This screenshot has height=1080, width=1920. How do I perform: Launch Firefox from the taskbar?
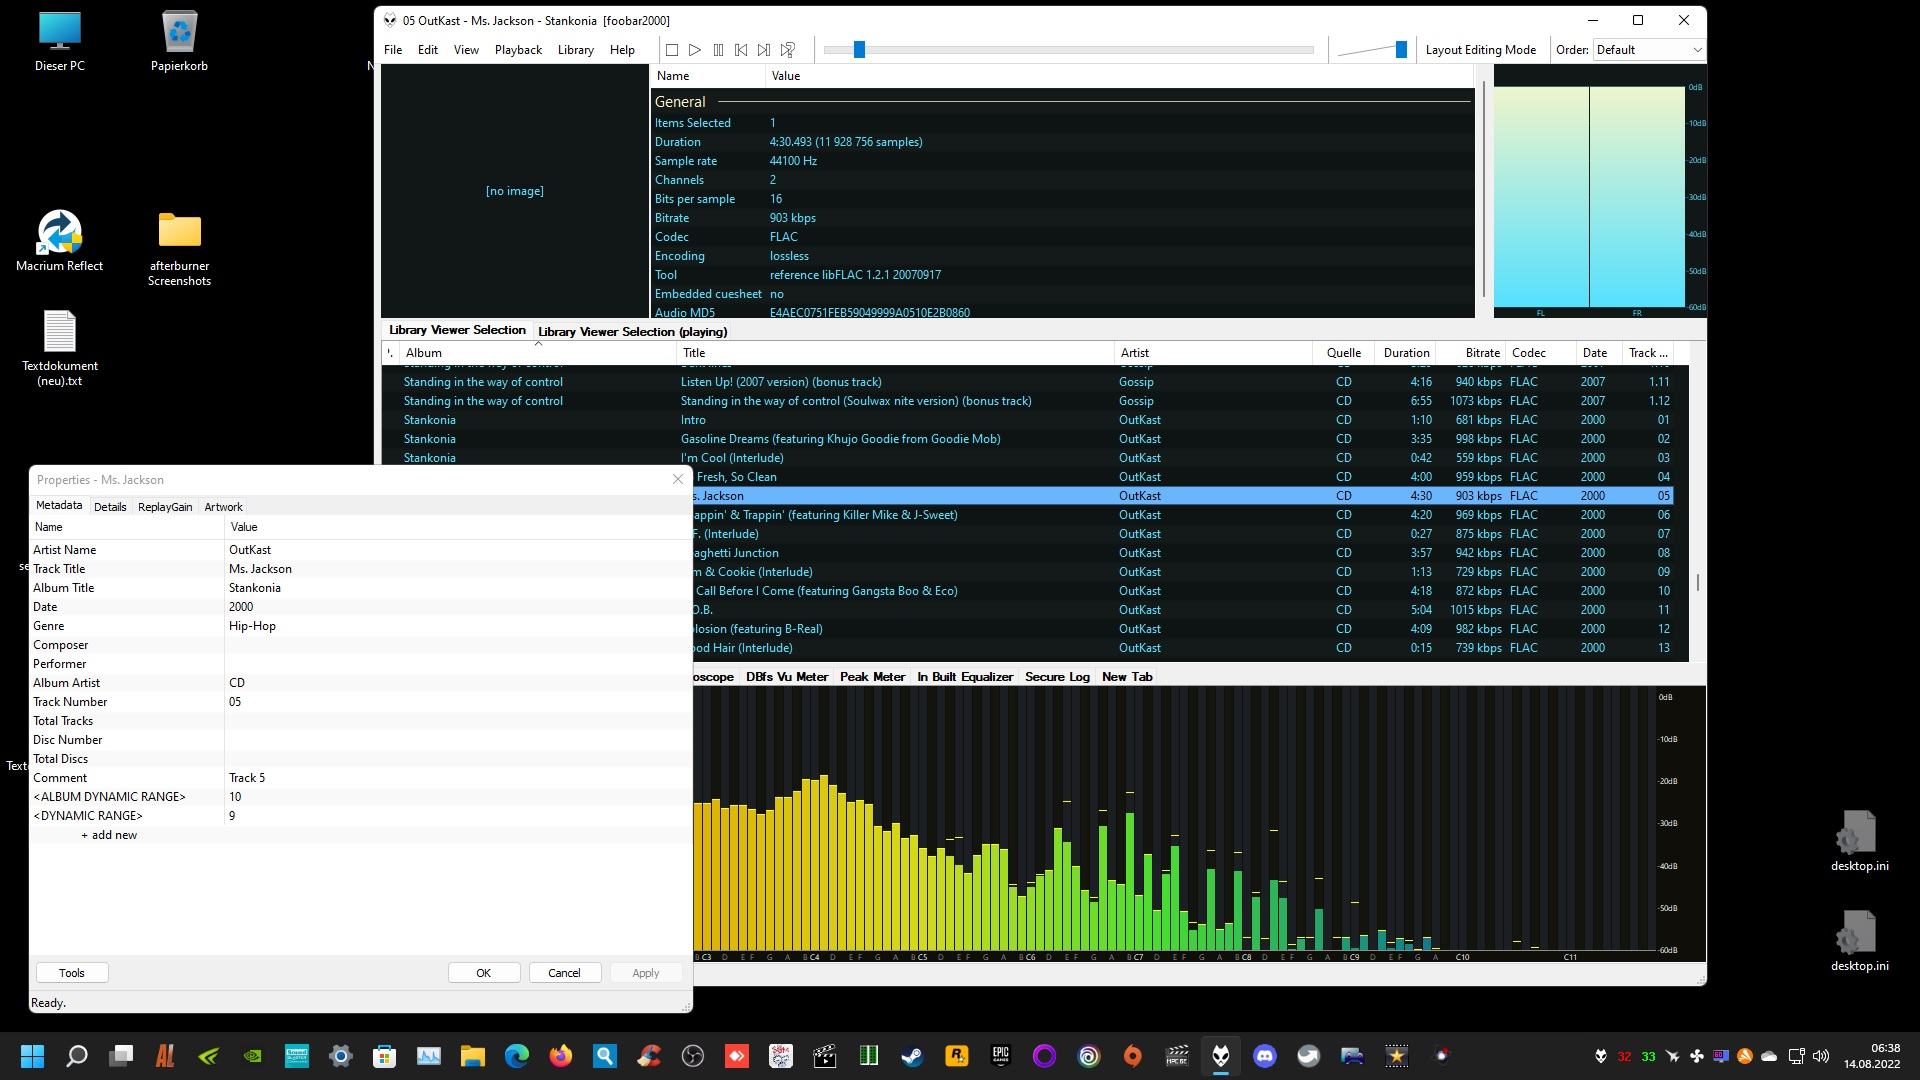(x=560, y=1056)
